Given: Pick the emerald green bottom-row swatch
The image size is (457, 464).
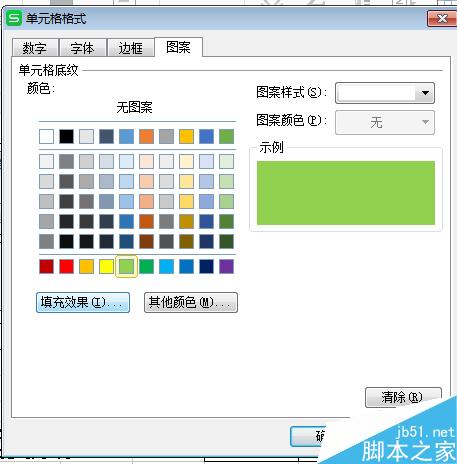Looking at the screenshot, I should tap(146, 266).
